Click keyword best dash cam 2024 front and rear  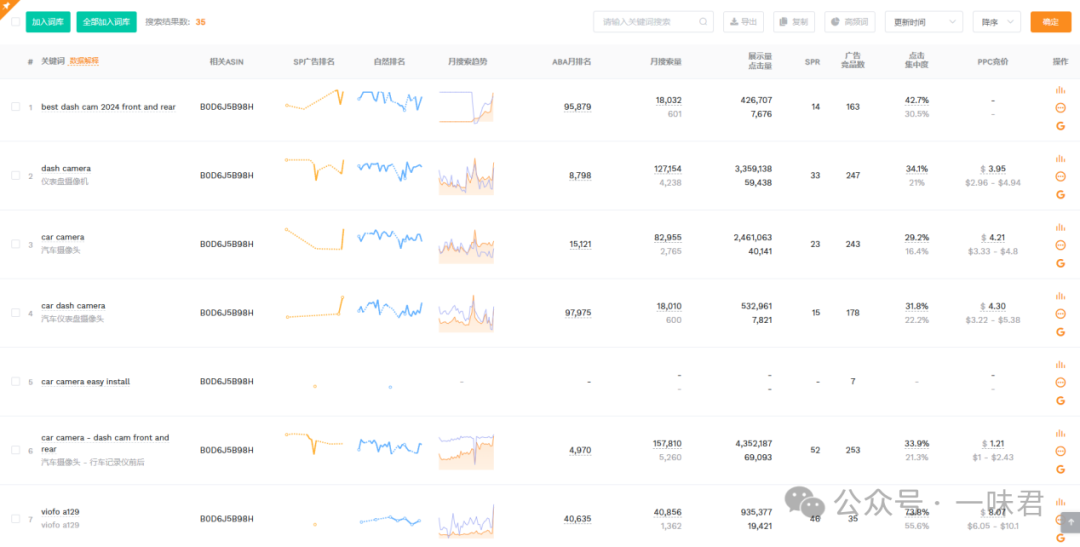point(108,107)
